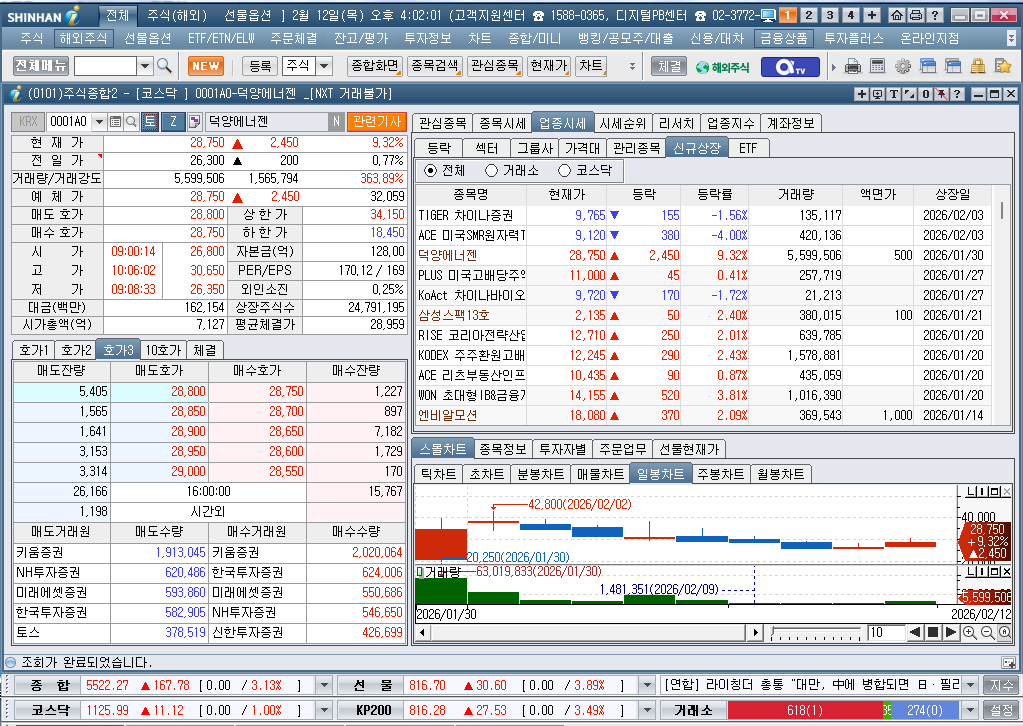Click the play-forward triangle under chart
1023x726 pixels.
(x=951, y=632)
